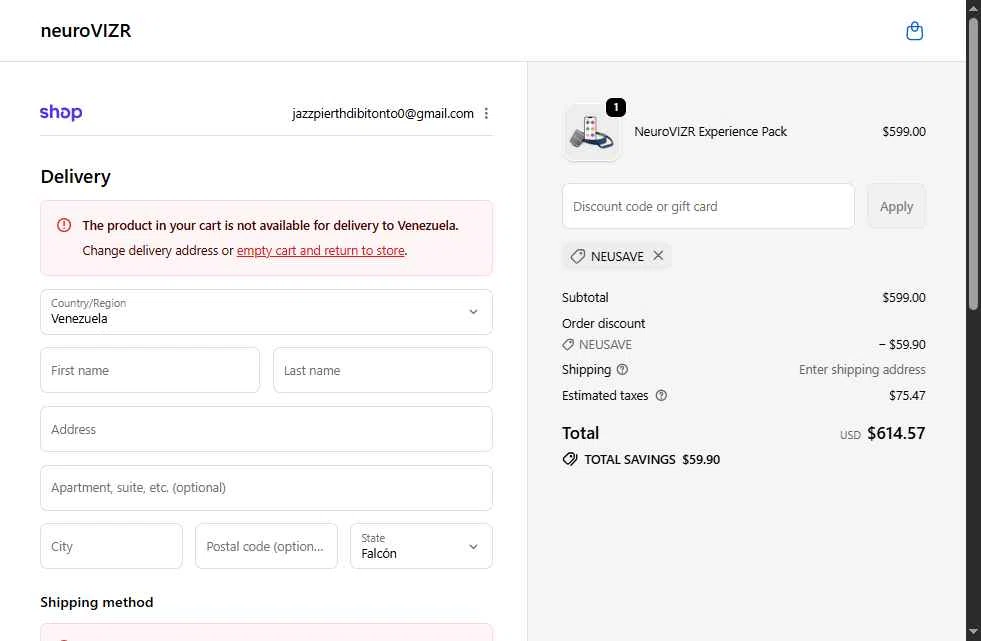The height and width of the screenshot is (641, 981).
Task: Click the tag icon on NEUSAVE chip
Action: (x=577, y=256)
